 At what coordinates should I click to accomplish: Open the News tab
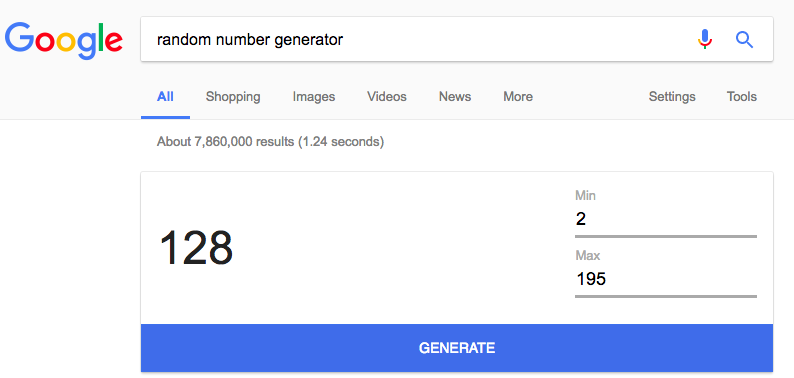click(455, 96)
